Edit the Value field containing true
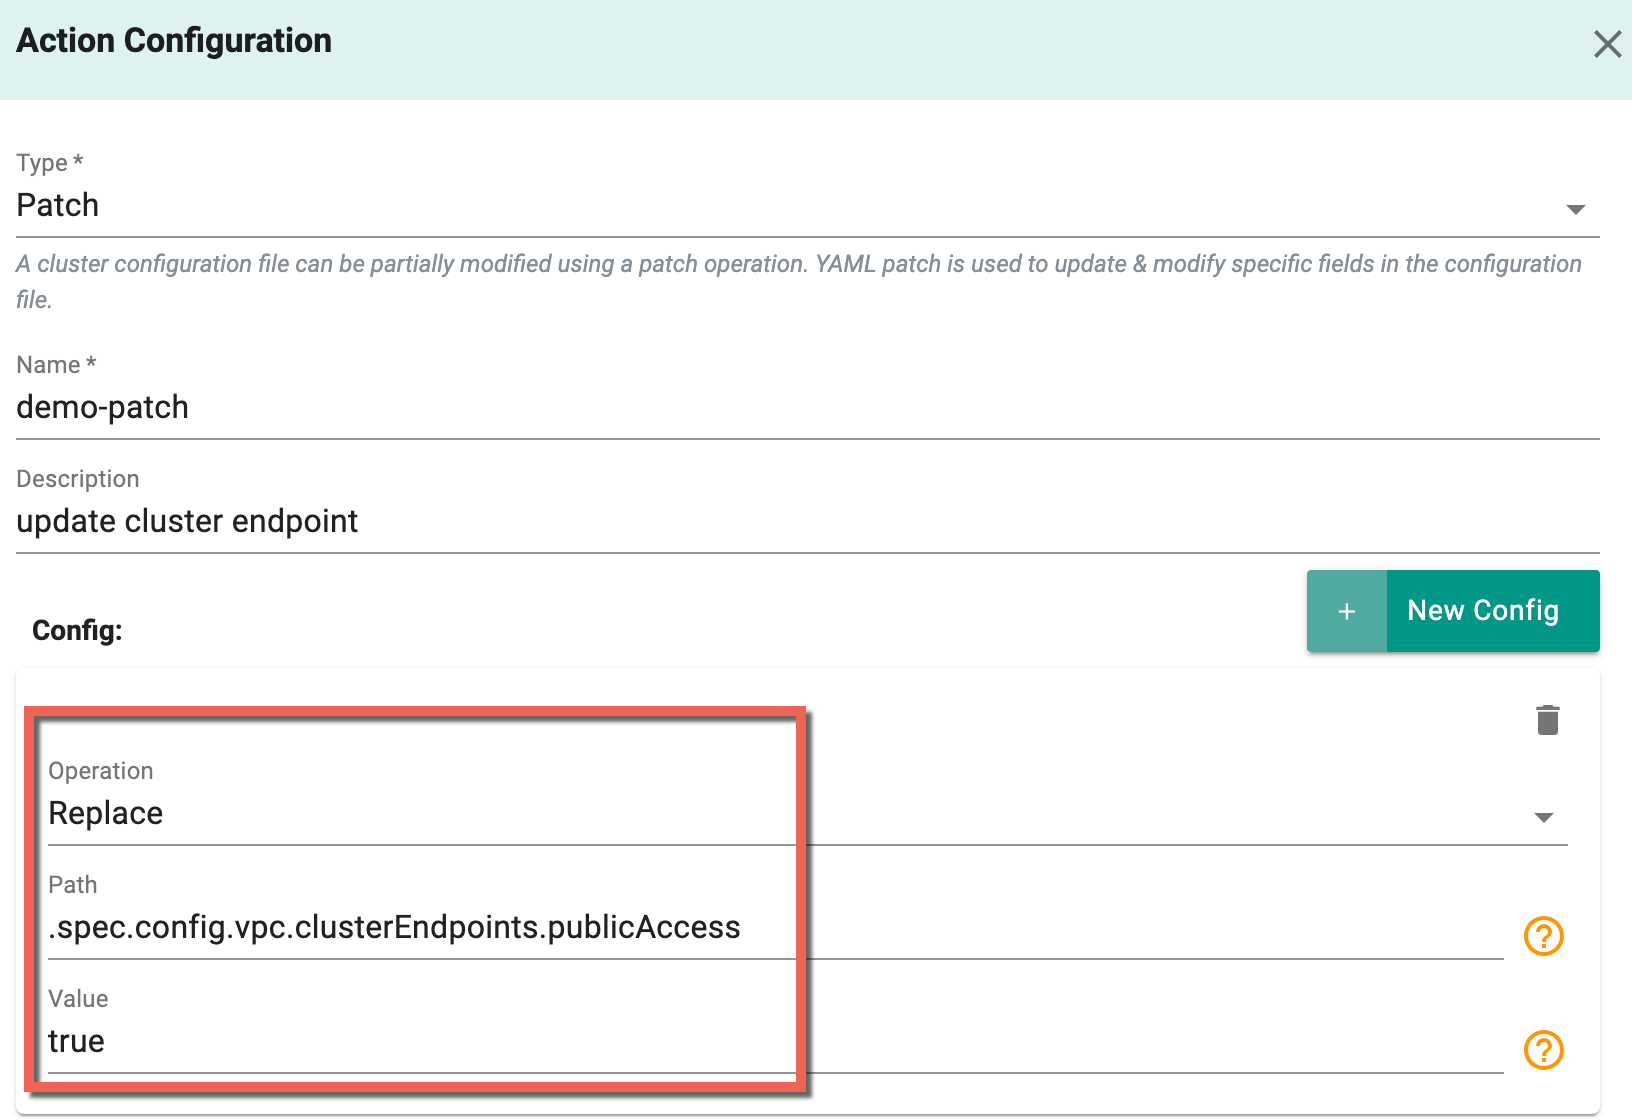Viewport: 1632px width, 1120px height. coord(775,1042)
